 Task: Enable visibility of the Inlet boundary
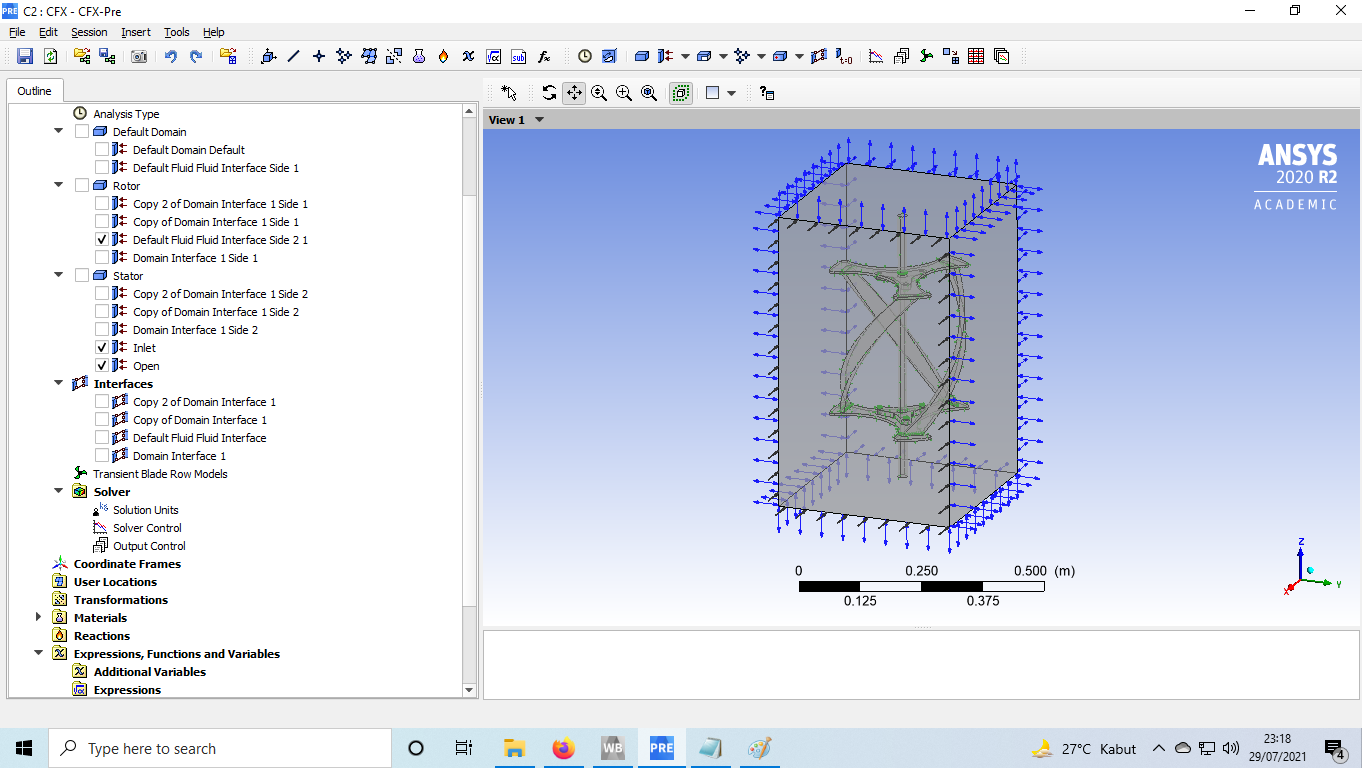click(102, 347)
